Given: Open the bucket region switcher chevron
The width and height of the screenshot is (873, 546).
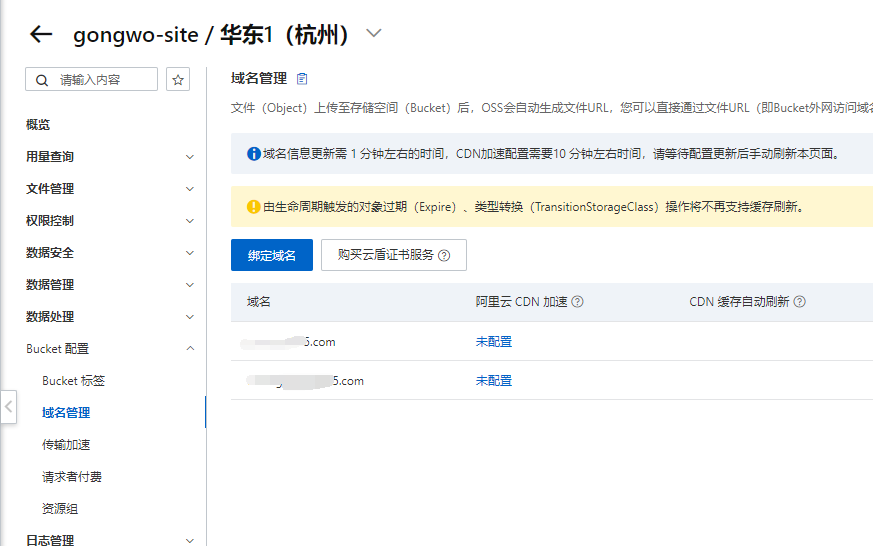Looking at the screenshot, I should 374,33.
